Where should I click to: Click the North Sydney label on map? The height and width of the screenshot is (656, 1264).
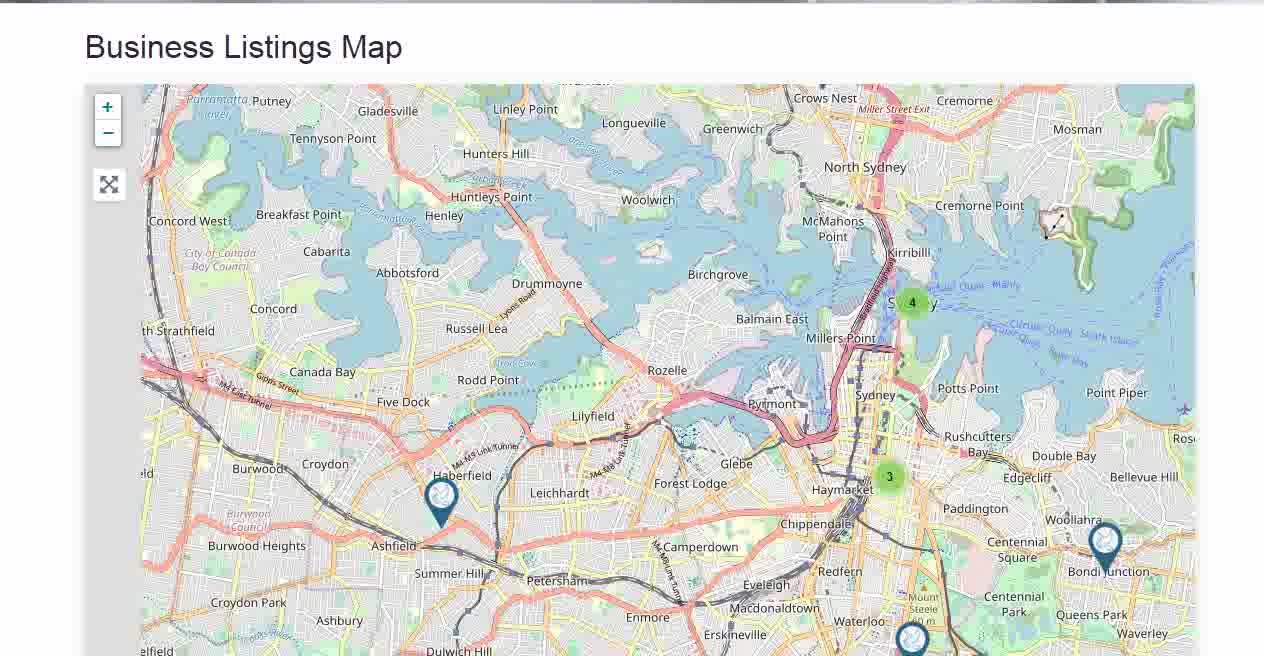pos(865,167)
